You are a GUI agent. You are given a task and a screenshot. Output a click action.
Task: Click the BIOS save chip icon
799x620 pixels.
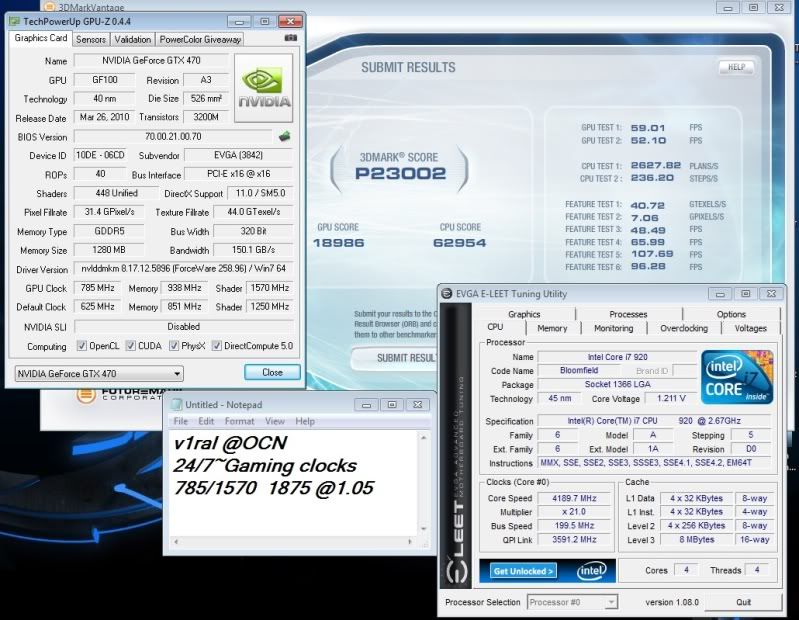284,137
